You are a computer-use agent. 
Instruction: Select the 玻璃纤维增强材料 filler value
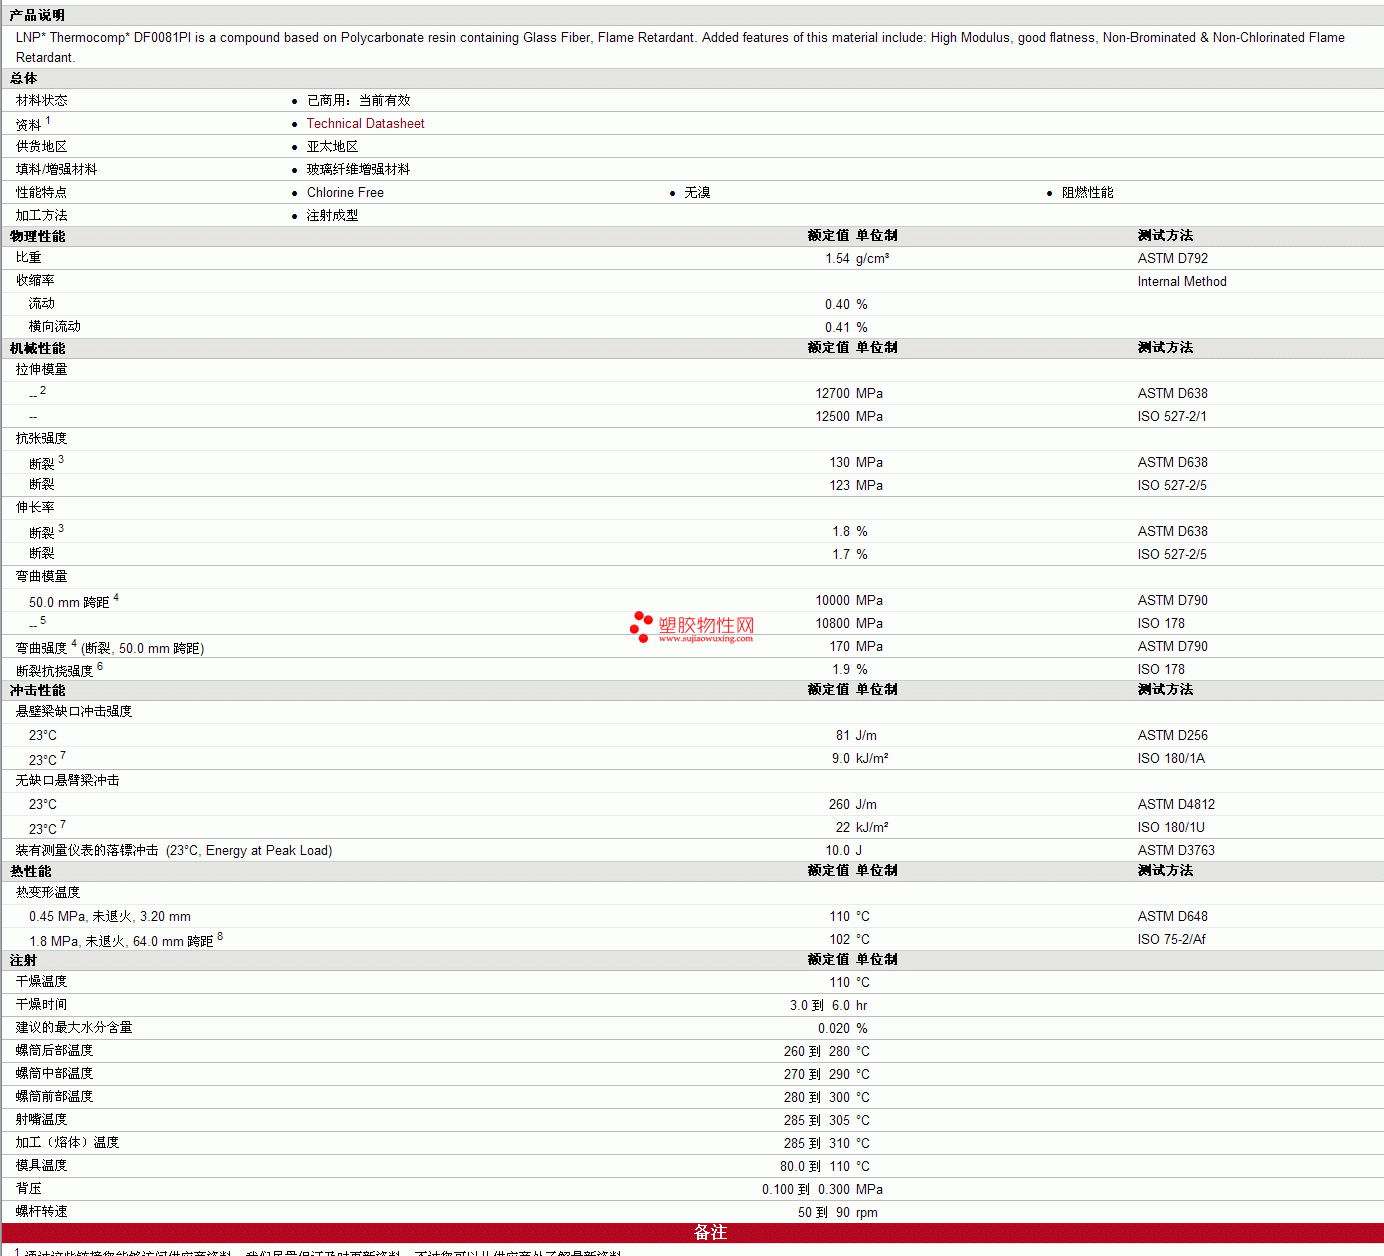pos(358,169)
